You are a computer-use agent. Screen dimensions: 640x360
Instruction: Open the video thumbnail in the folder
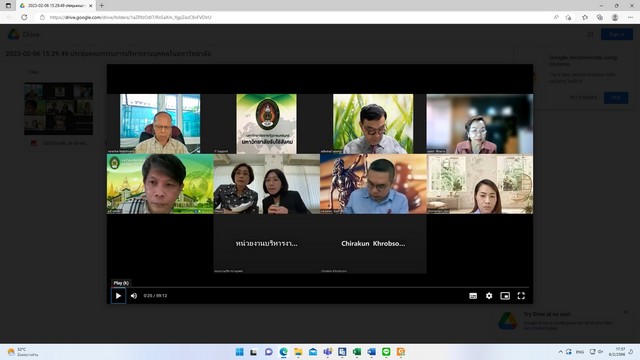pyautogui.click(x=58, y=109)
